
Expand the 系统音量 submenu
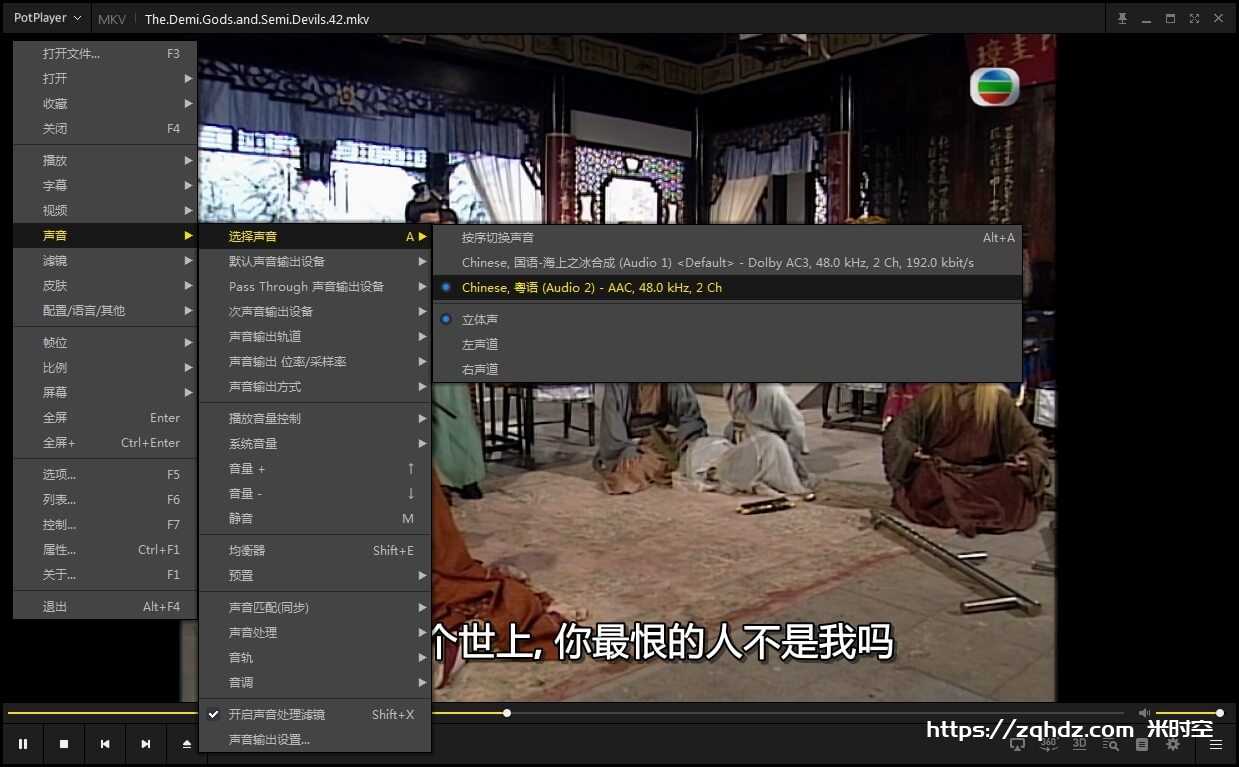[x=315, y=443]
